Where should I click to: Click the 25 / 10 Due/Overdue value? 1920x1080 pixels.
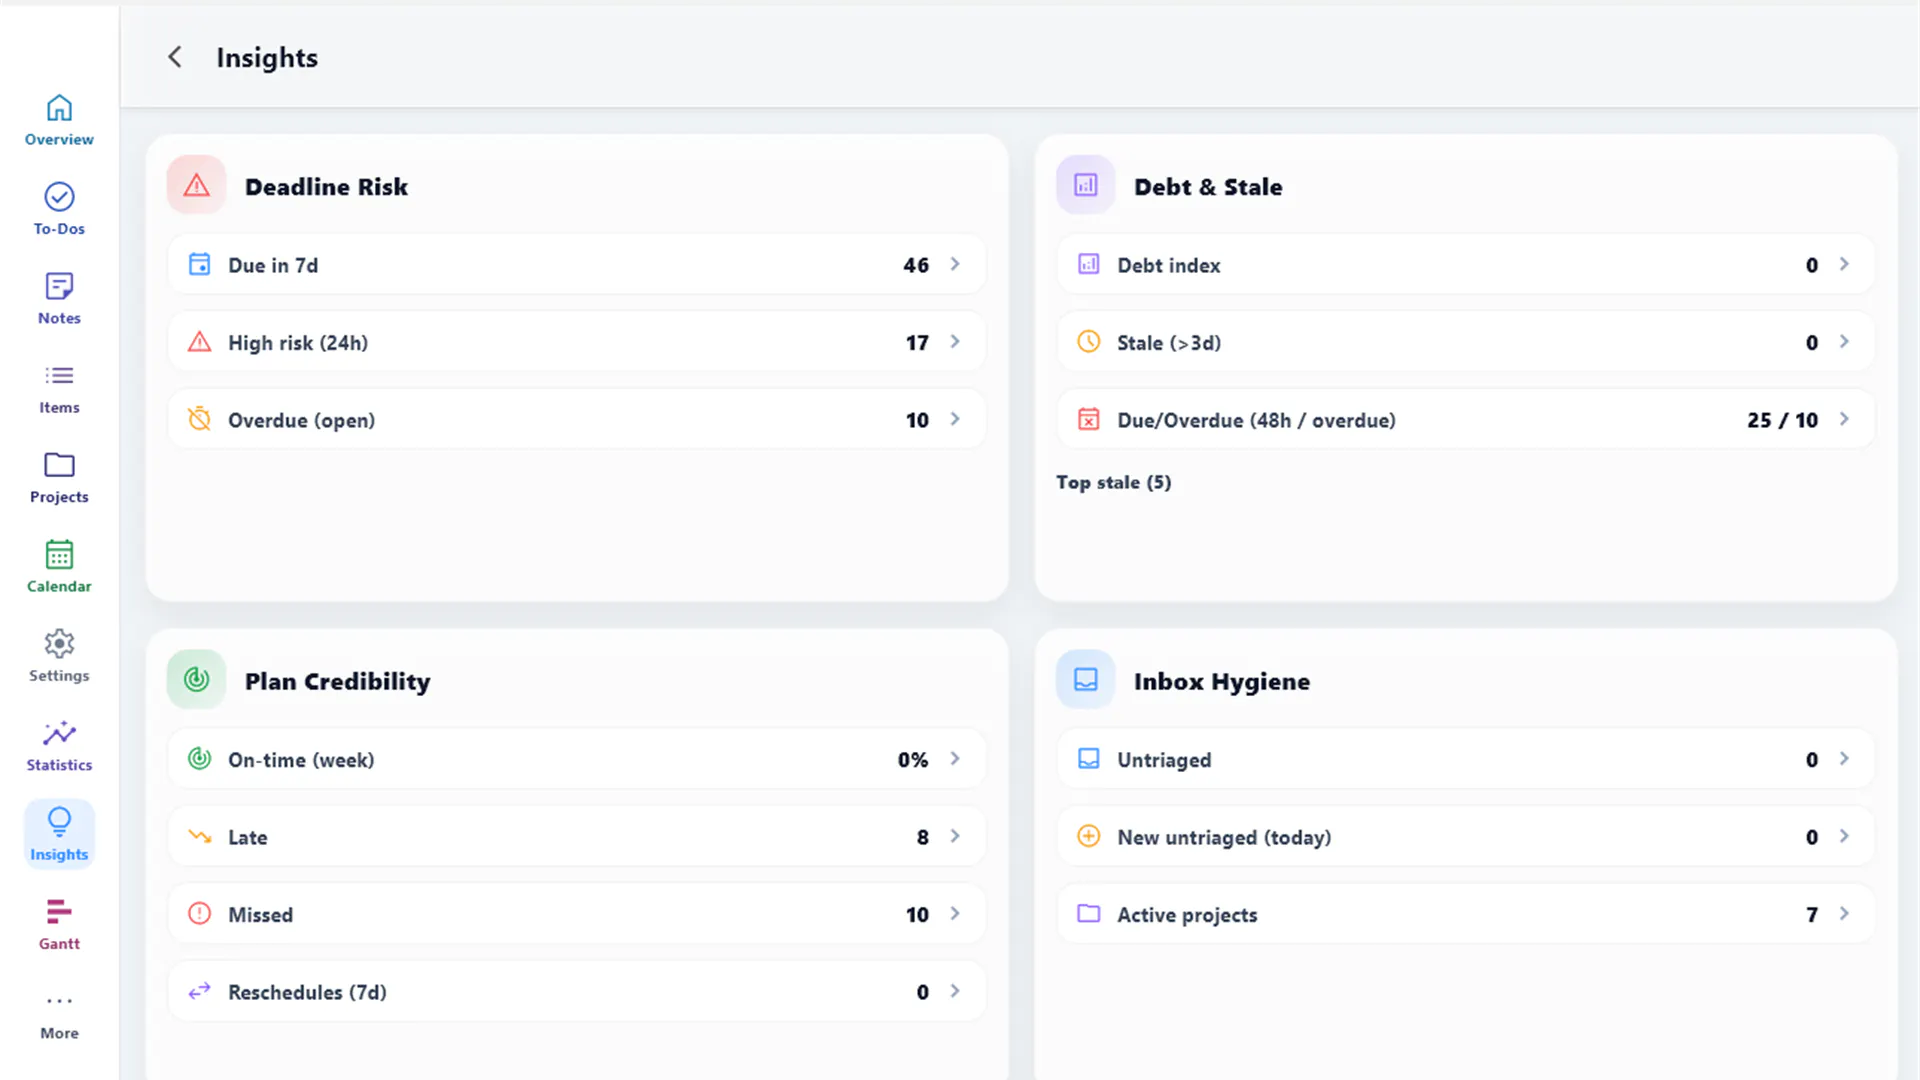[x=1782, y=420]
